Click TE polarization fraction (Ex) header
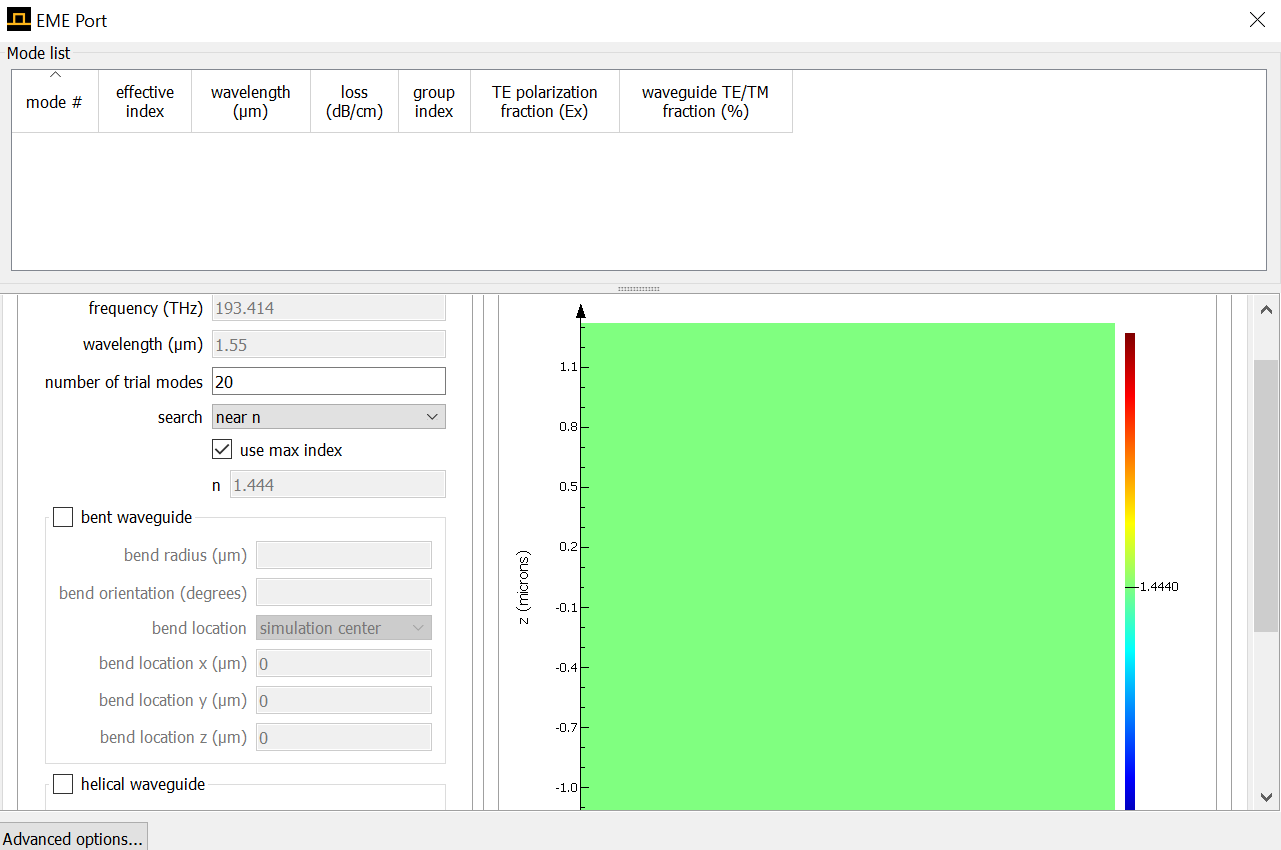Screen dimensions: 1281x850 point(545,101)
